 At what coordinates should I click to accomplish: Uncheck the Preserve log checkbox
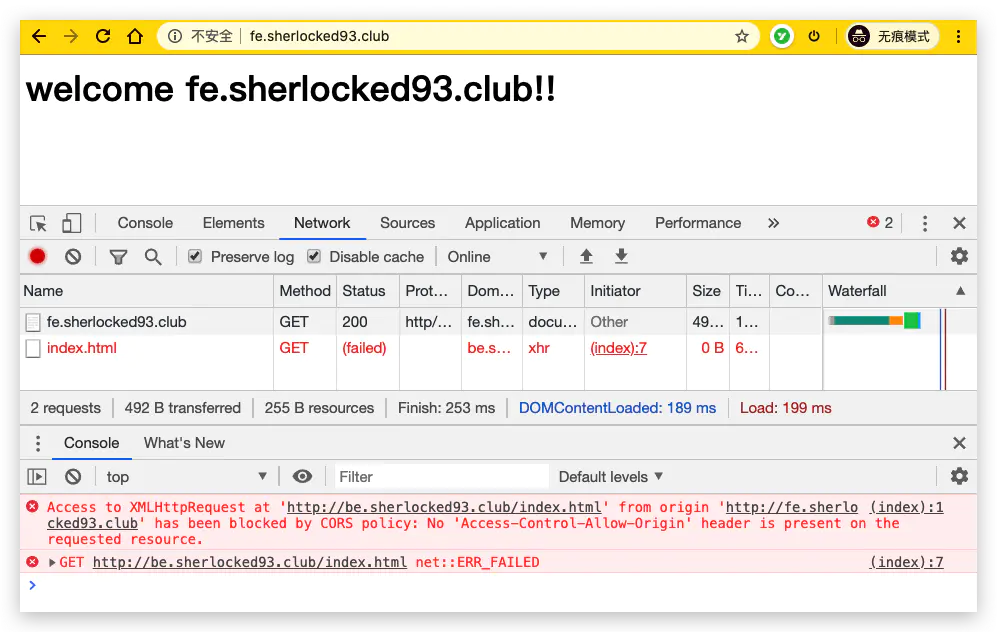[x=195, y=256]
